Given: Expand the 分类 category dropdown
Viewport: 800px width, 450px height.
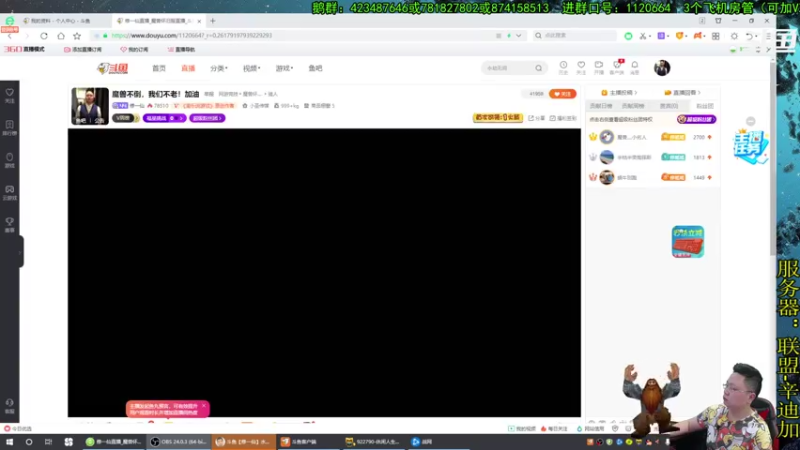Looking at the screenshot, I should (219, 68).
